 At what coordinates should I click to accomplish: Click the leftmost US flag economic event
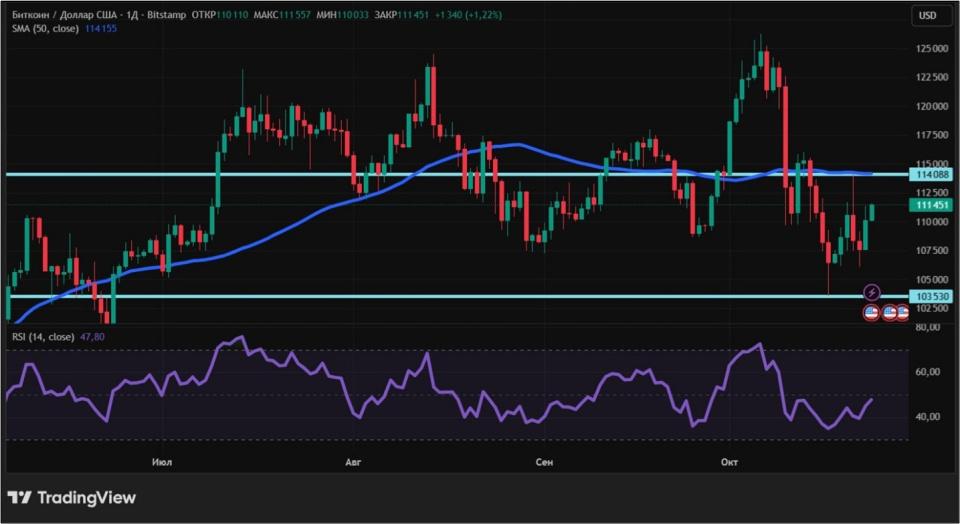(871, 313)
